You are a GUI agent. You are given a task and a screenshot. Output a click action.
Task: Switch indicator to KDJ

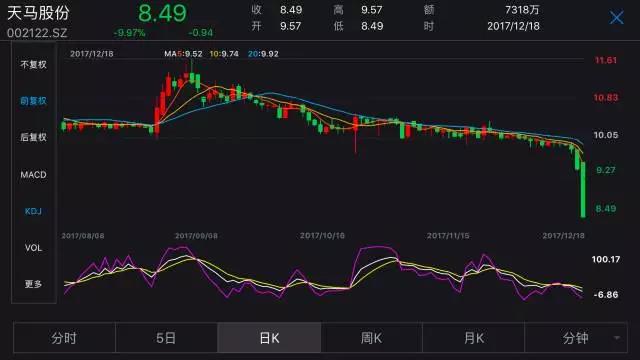click(33, 211)
